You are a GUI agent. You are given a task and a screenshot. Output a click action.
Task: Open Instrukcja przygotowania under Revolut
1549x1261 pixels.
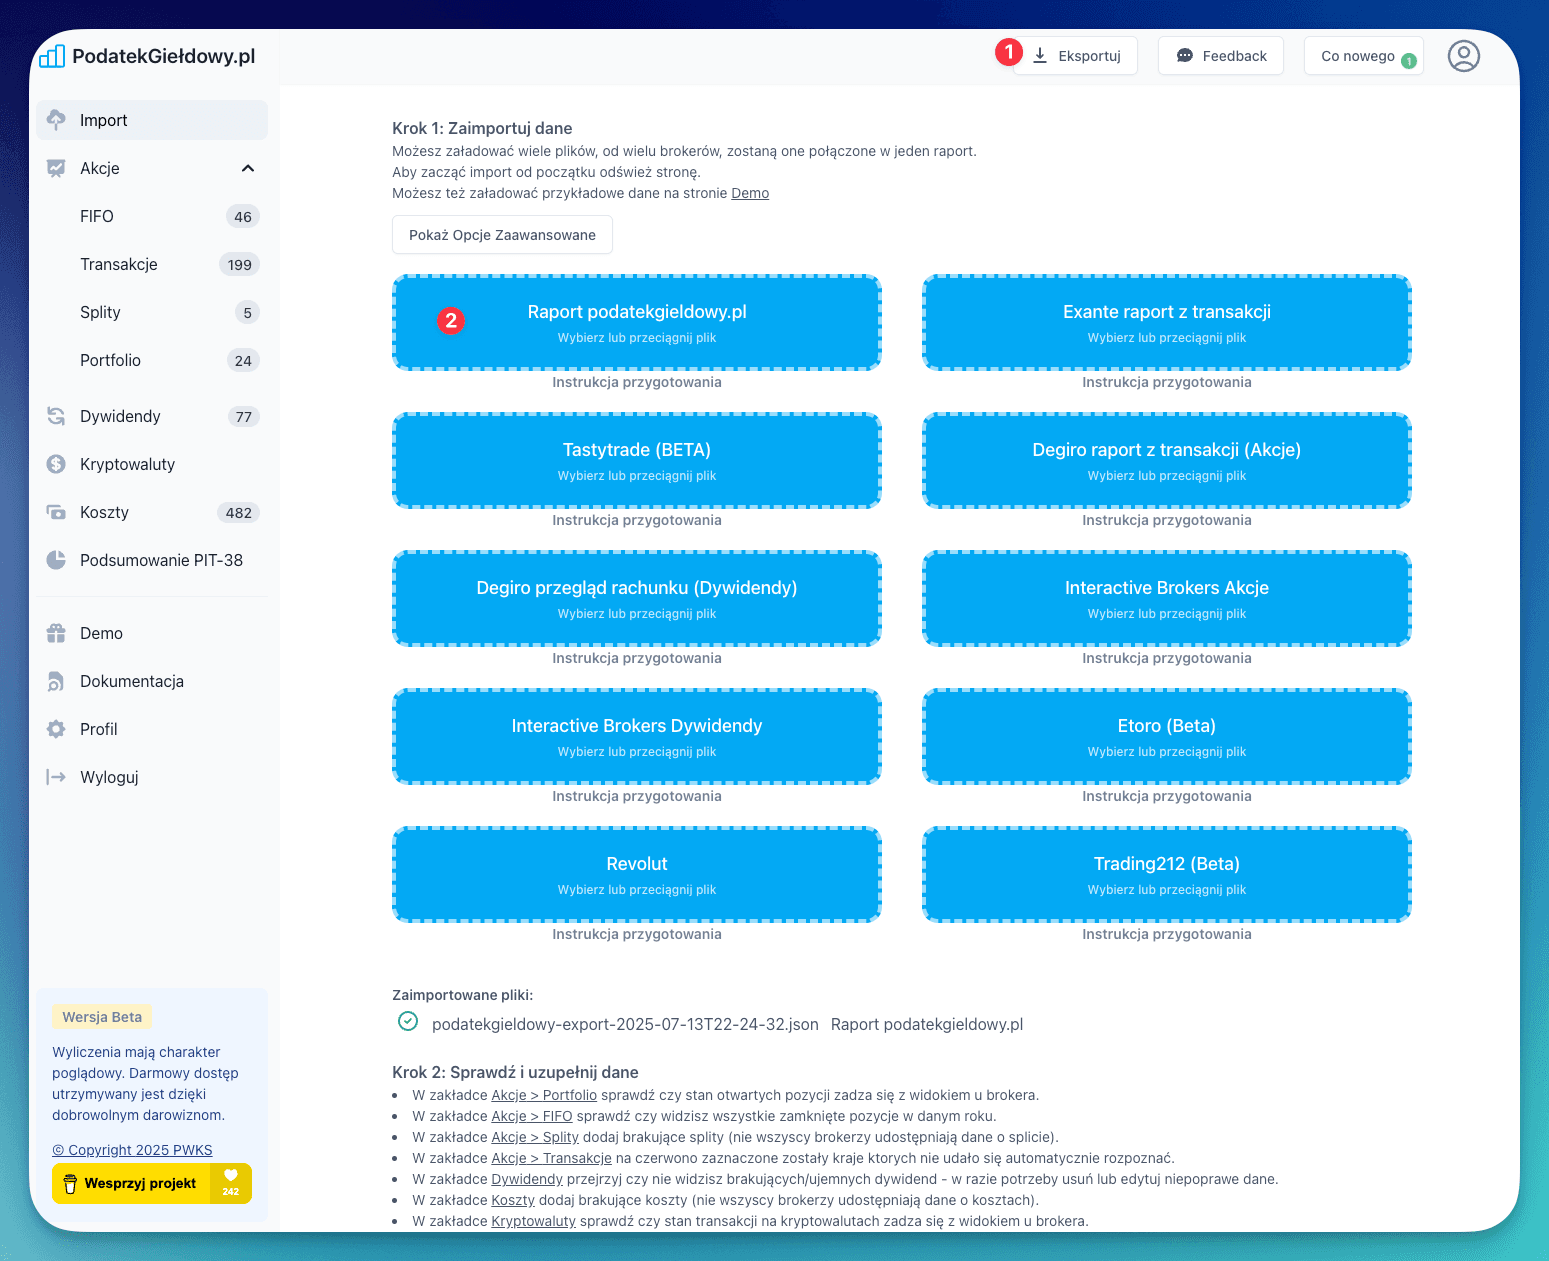pos(636,934)
